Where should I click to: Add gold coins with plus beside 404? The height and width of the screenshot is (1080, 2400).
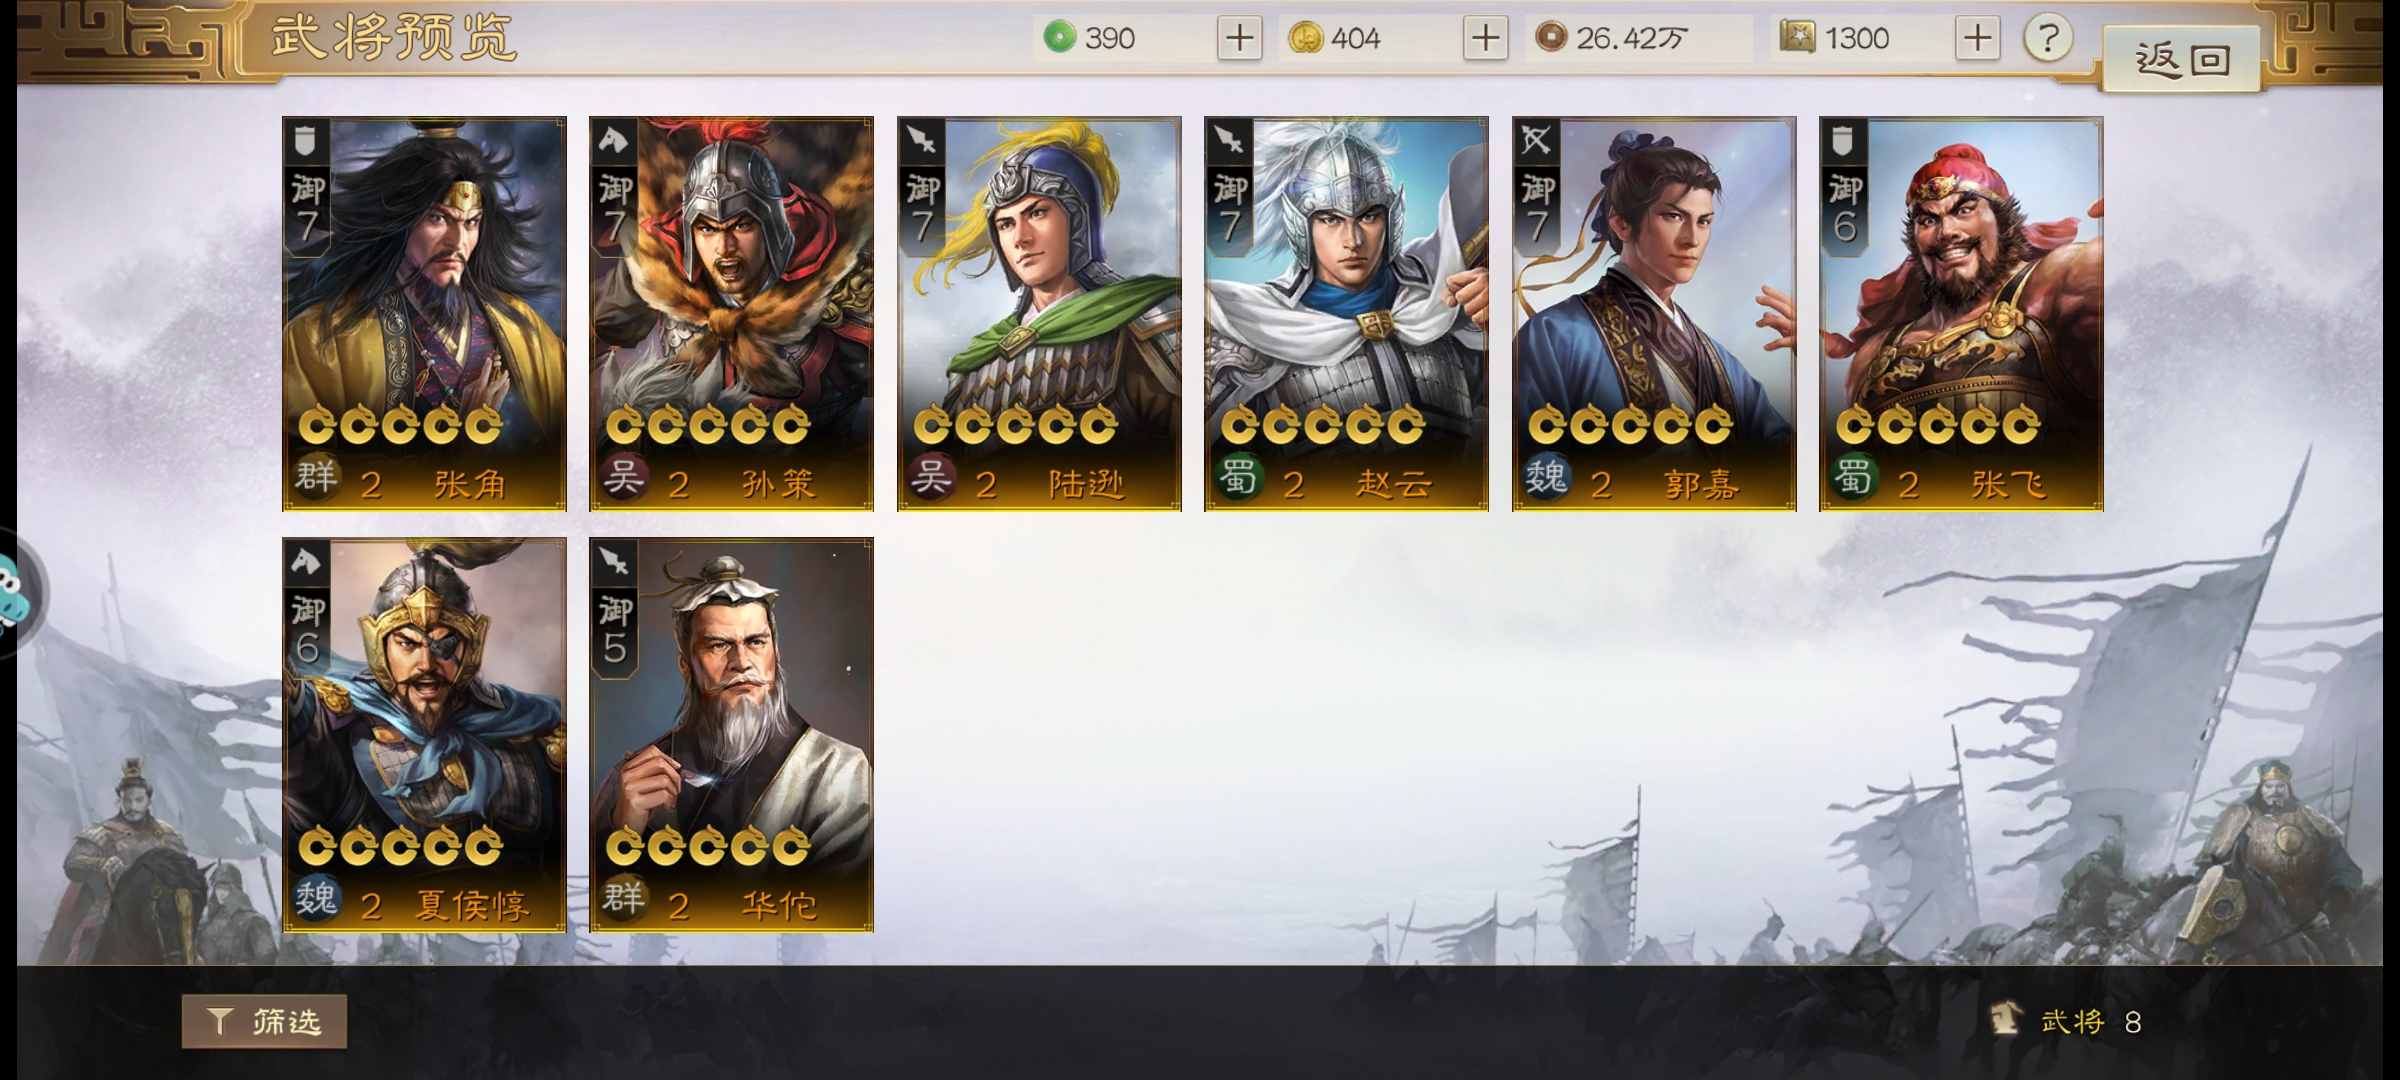pos(1485,38)
